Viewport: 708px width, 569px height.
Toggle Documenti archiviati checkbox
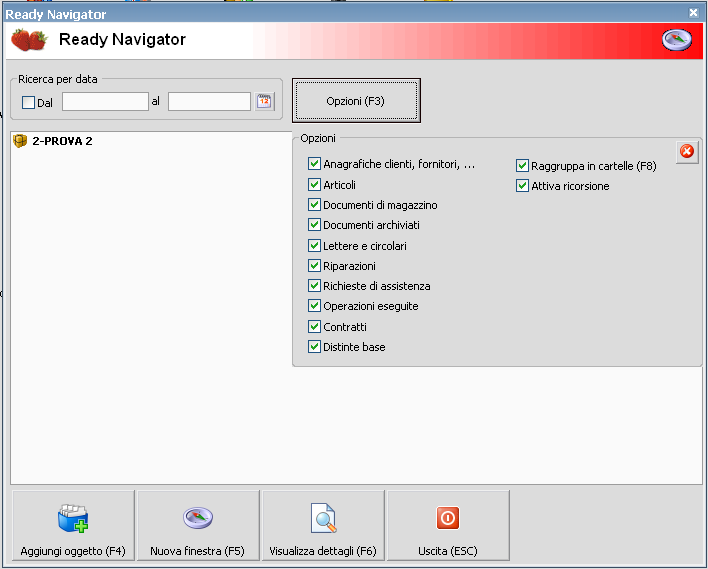(314, 224)
